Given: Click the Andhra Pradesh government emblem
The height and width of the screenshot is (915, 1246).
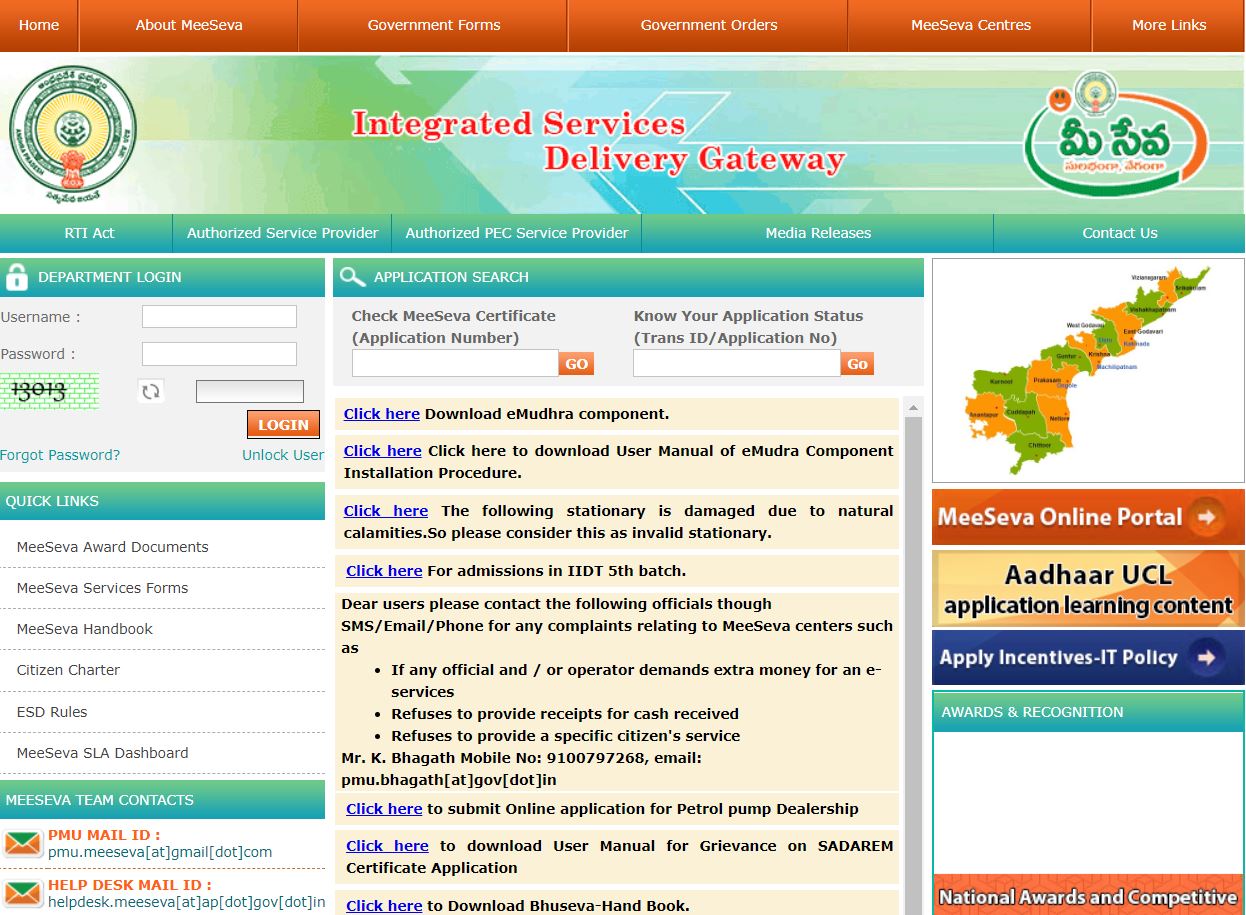Looking at the screenshot, I should pyautogui.click(x=72, y=131).
